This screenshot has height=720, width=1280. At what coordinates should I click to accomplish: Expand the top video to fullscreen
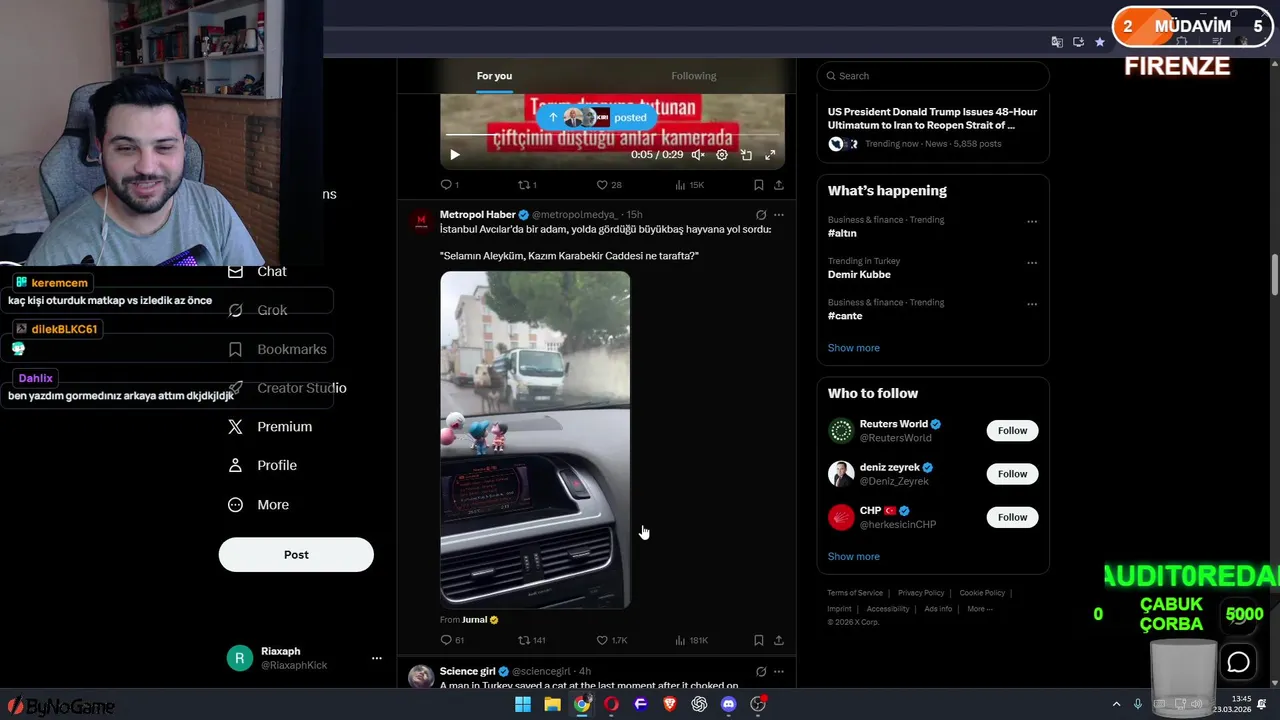pos(770,155)
